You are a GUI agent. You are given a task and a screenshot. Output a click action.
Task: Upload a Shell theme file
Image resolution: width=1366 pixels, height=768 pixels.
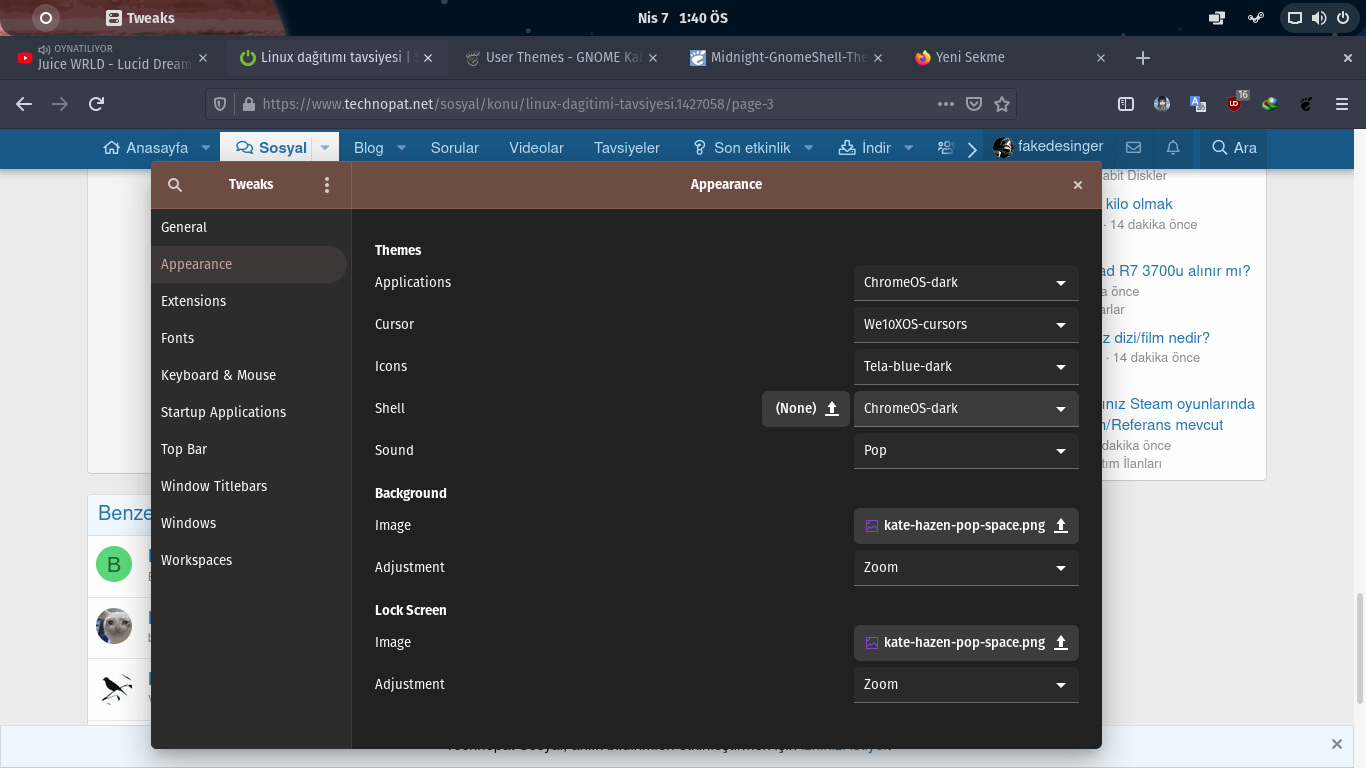tap(806, 408)
